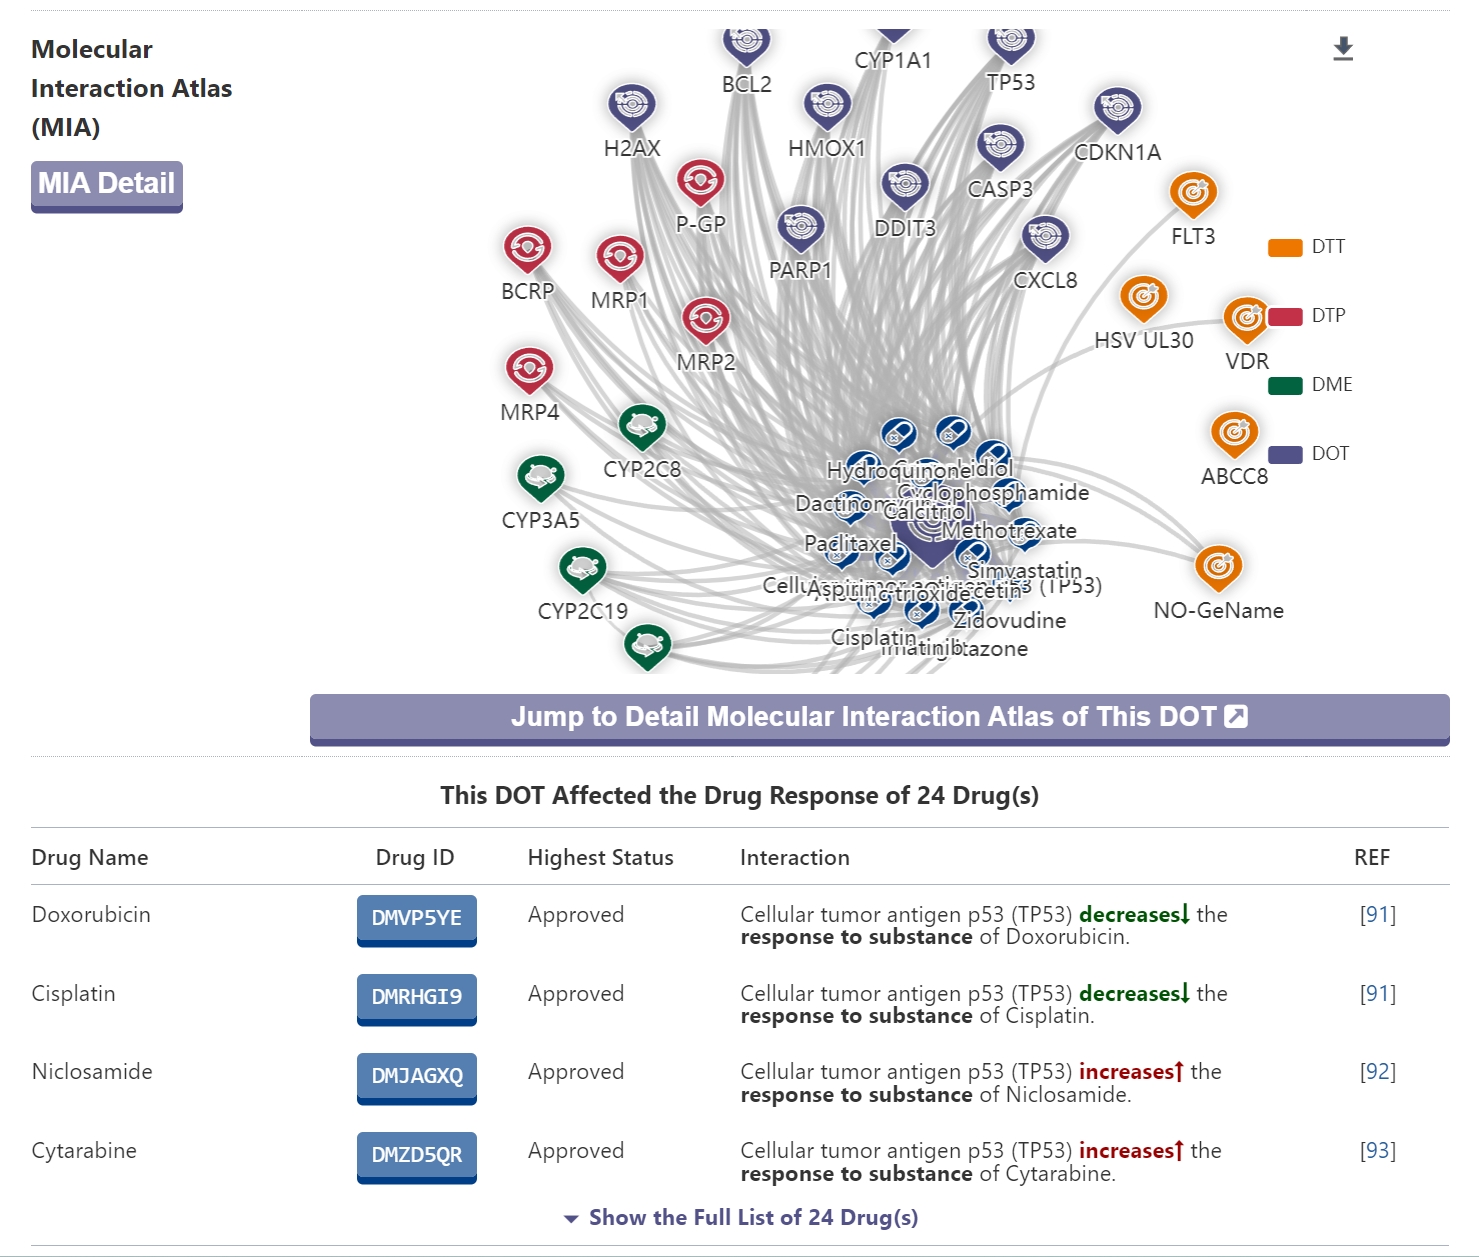The height and width of the screenshot is (1257, 1479).
Task: Click the download chart icon
Action: point(1343,49)
